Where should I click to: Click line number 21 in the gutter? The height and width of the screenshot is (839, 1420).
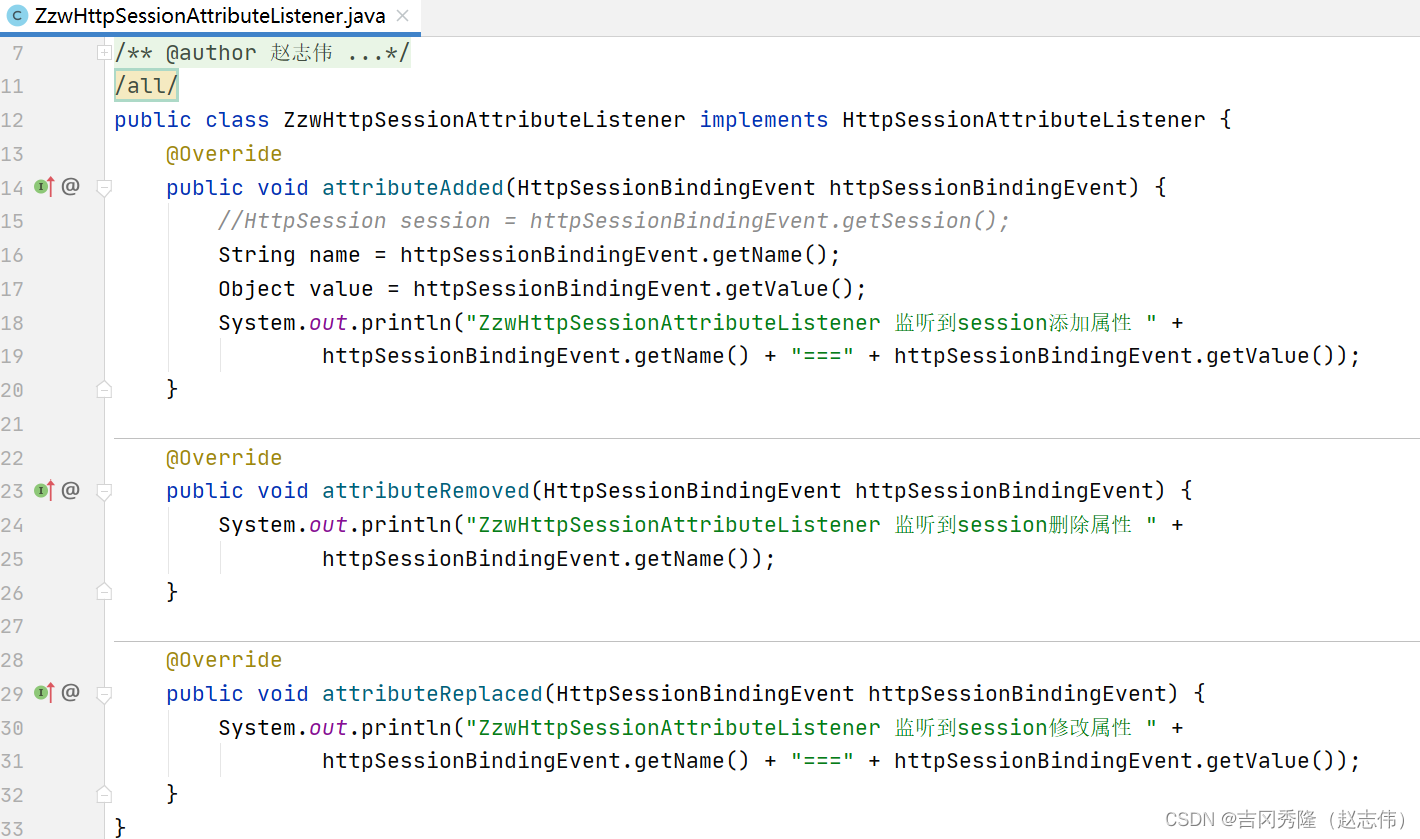coord(12,424)
